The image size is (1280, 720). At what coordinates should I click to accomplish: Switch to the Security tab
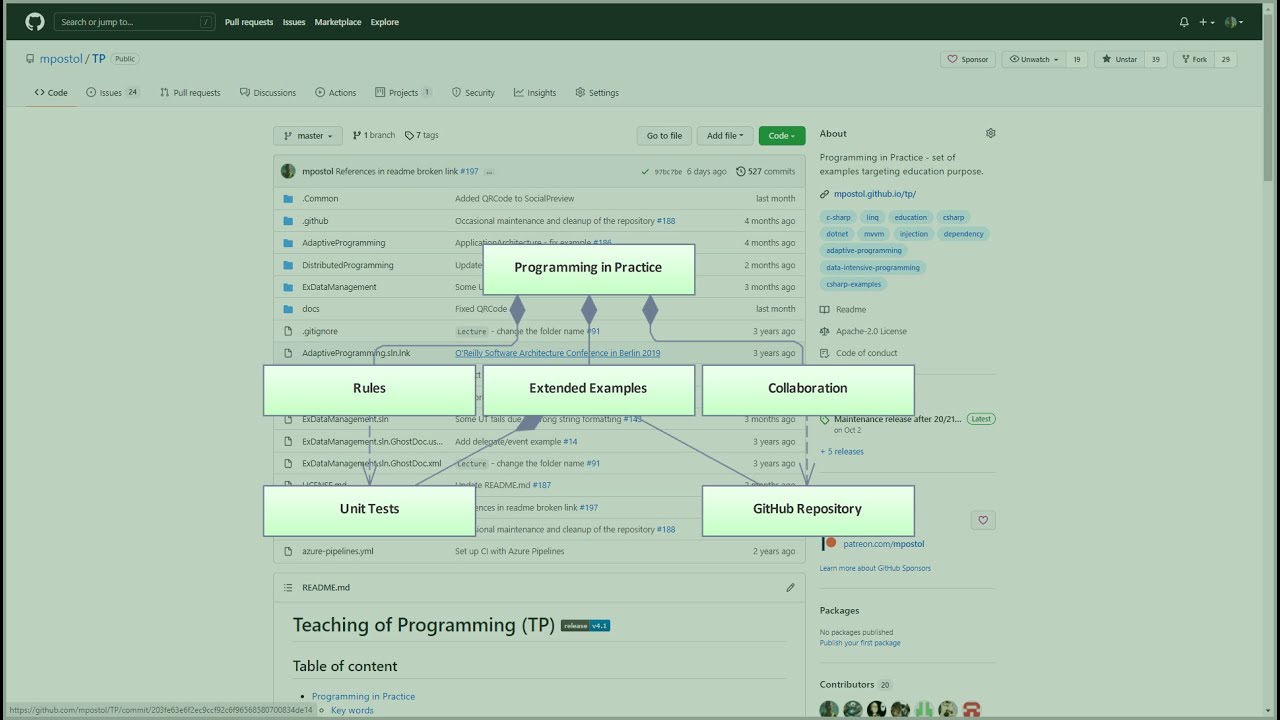point(473,93)
